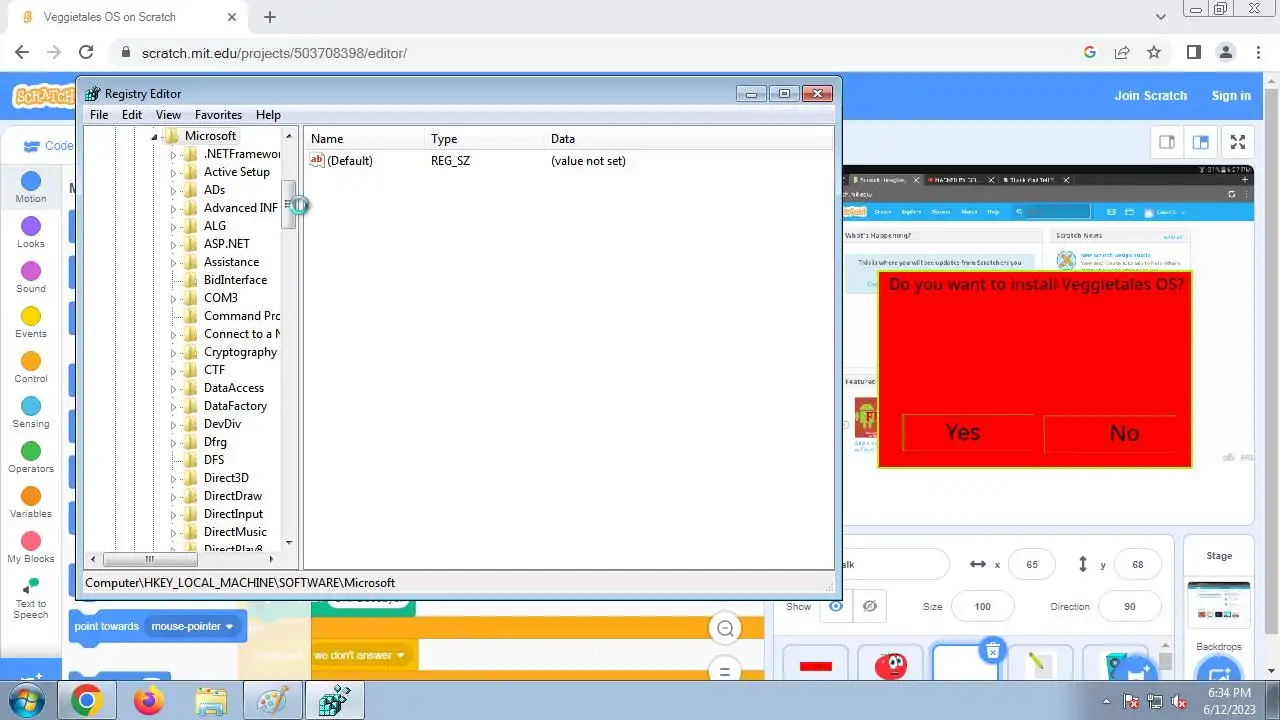Switch to small stage layout icon

click(1167, 142)
